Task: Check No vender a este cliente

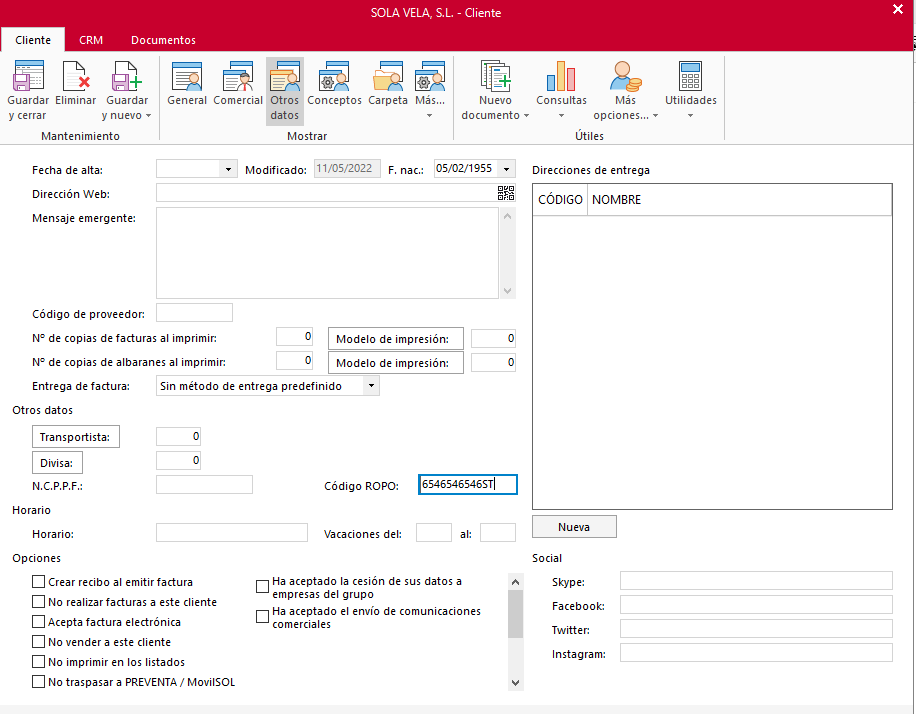Action: pos(39,641)
